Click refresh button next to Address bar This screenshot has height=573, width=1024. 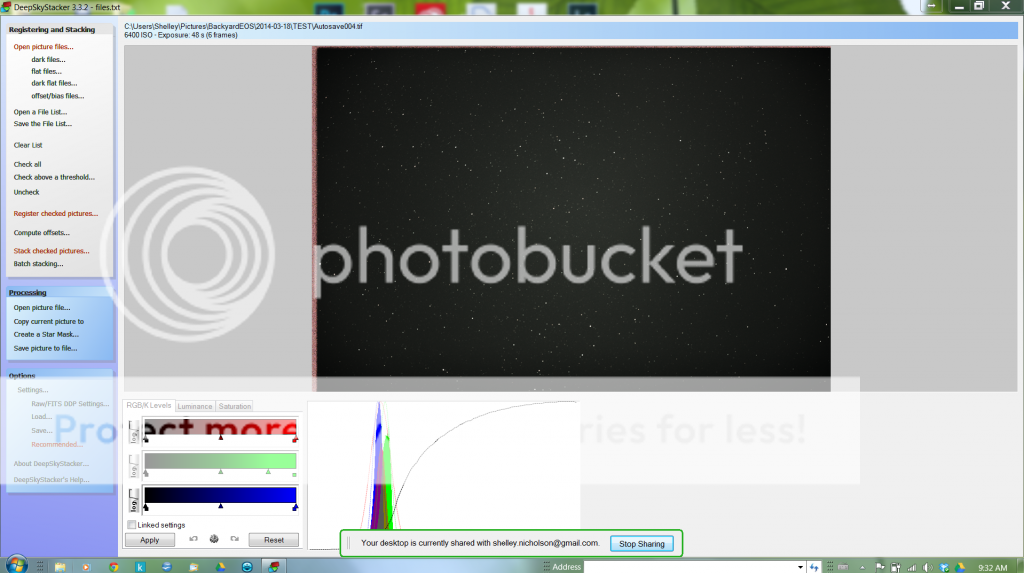[814, 567]
